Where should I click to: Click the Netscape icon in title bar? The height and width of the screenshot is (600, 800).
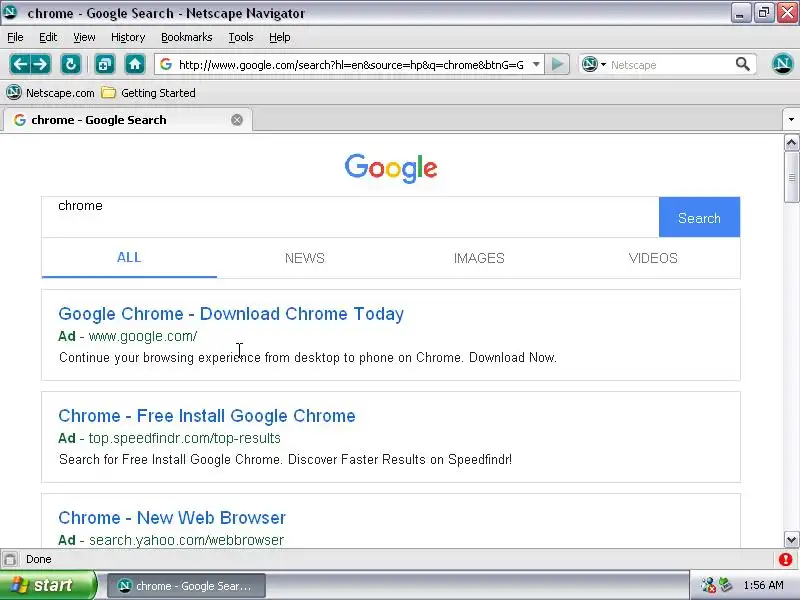(10, 12)
